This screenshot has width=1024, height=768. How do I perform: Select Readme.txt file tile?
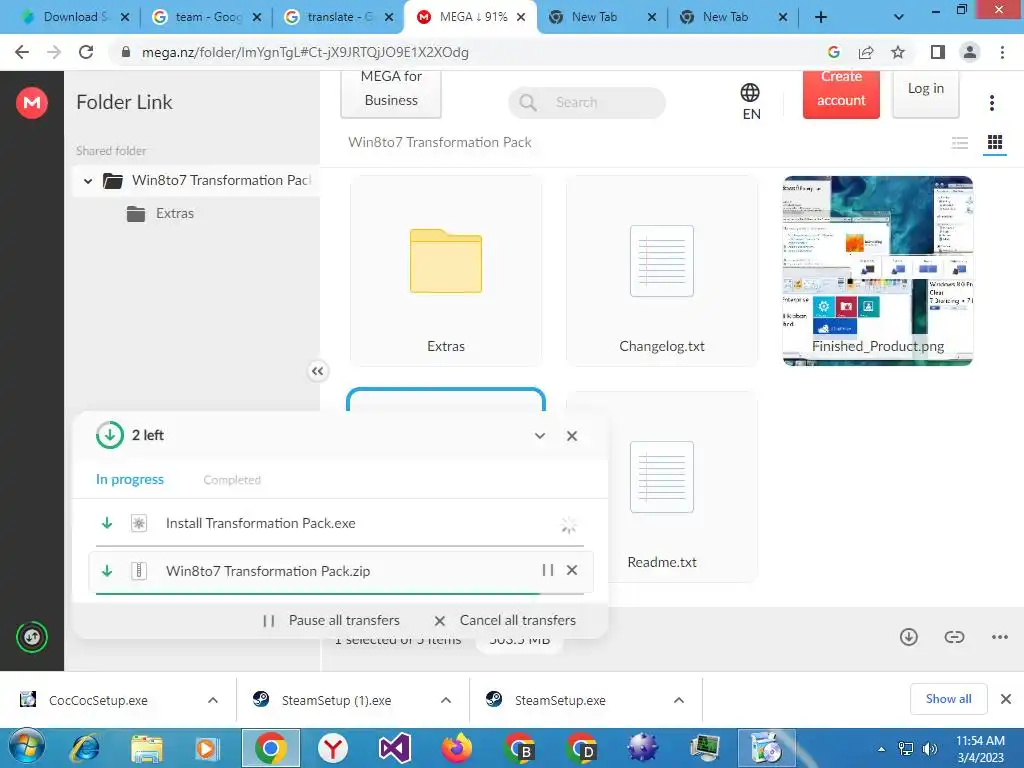pyautogui.click(x=662, y=487)
